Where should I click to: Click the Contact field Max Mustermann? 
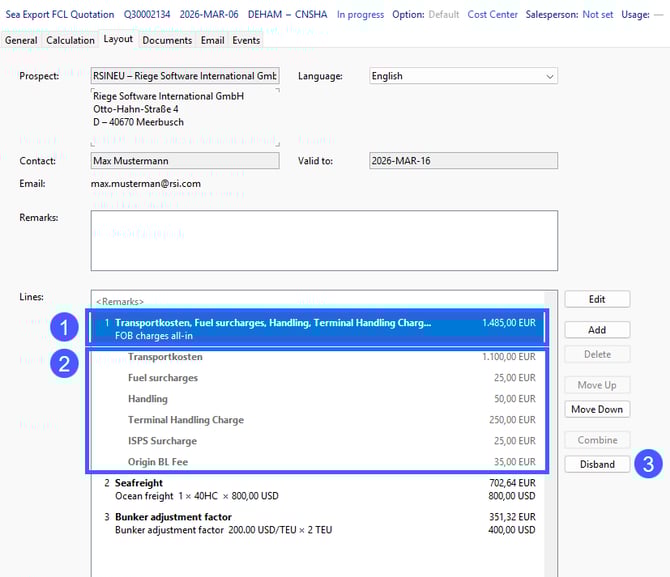click(184, 160)
